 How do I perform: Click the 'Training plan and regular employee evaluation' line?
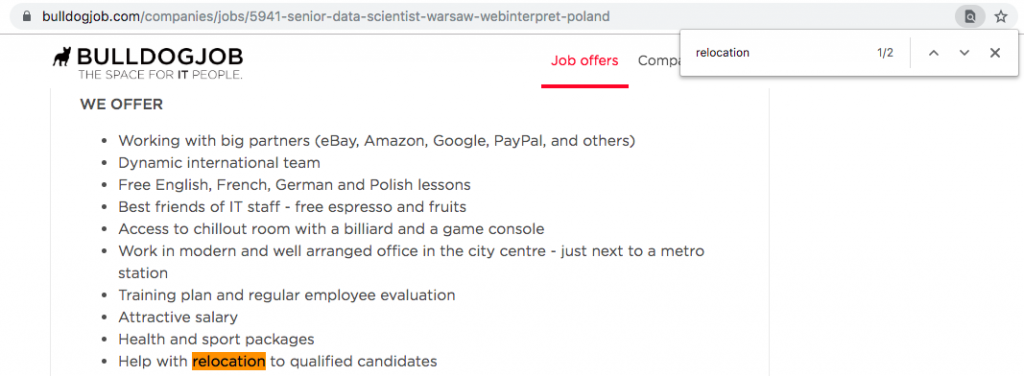click(x=287, y=295)
